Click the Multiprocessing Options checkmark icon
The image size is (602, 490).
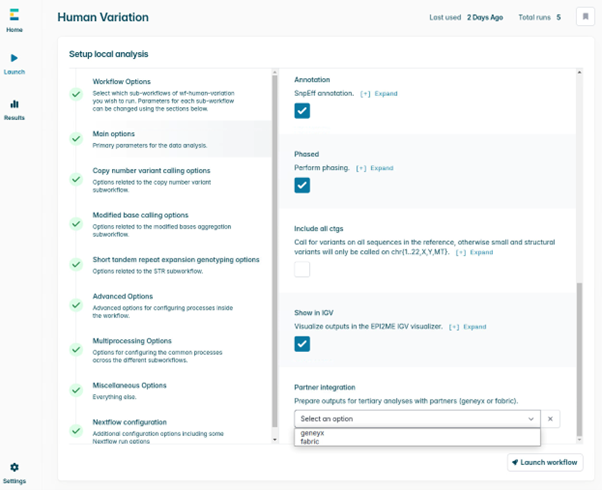click(x=76, y=350)
